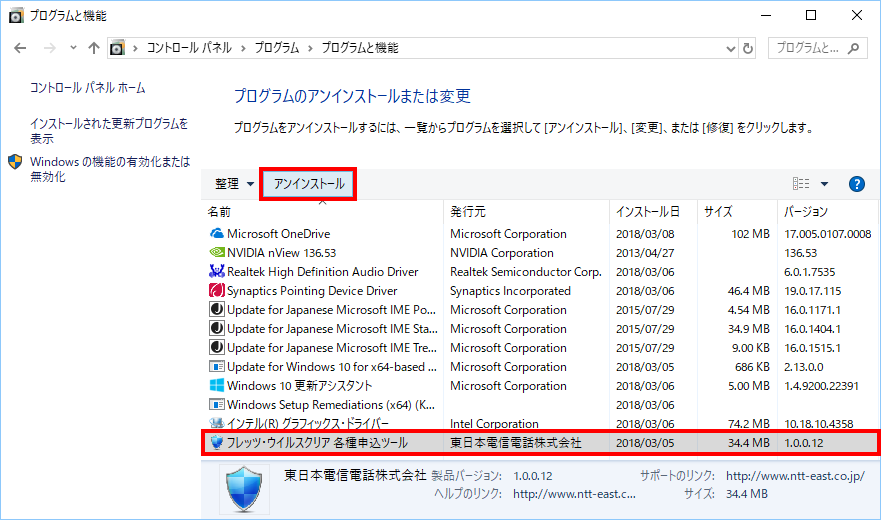Viewport: 881px width, 520px height.
Task: Click the プログラム breadcrumb in the address bar
Action: coord(275,48)
